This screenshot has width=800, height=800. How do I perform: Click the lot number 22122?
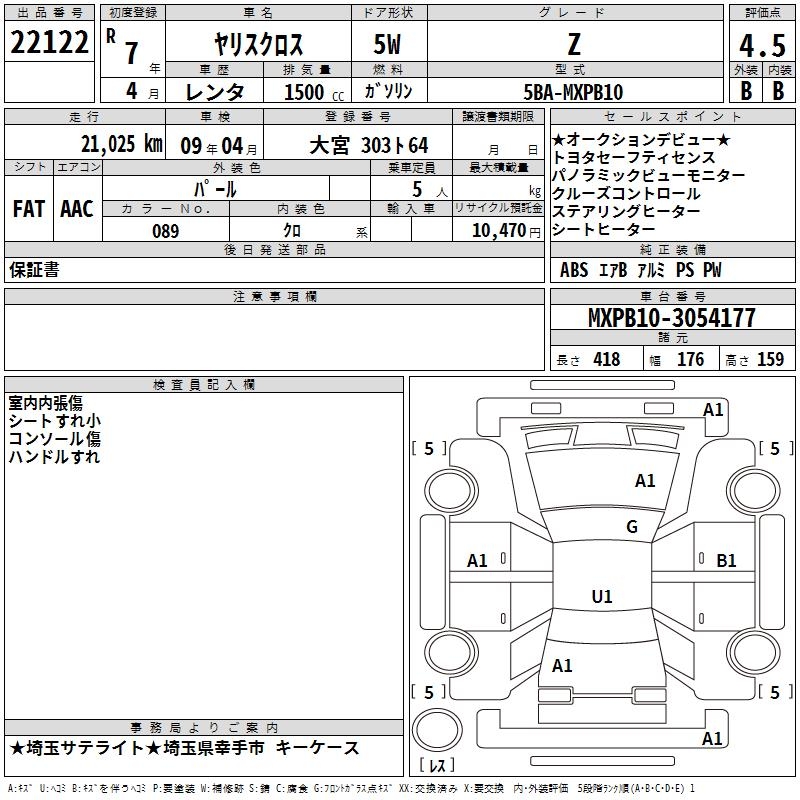coord(48,43)
